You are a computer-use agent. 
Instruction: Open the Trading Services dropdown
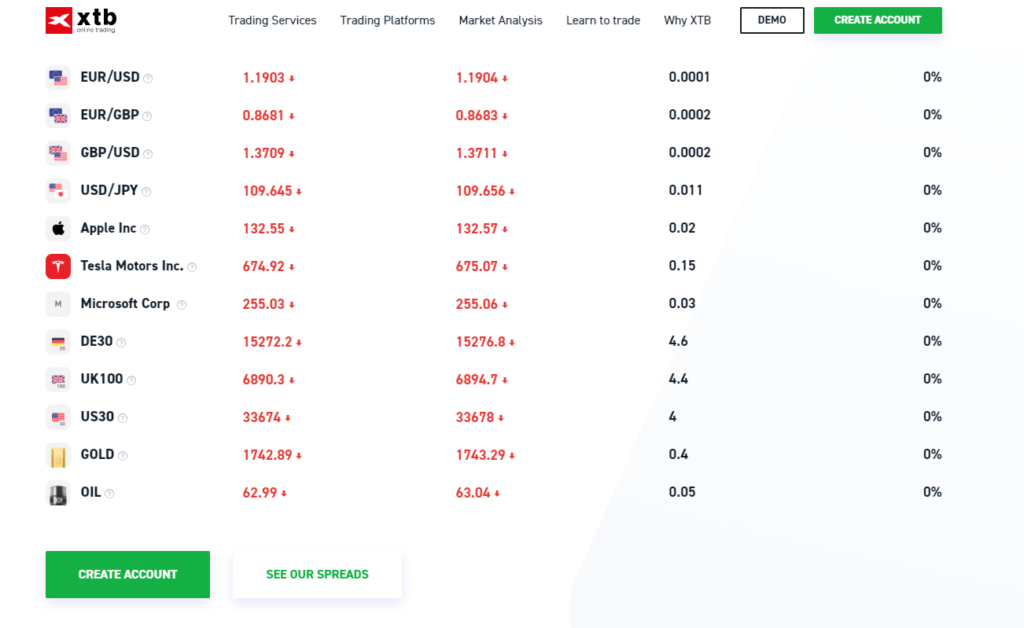(272, 20)
